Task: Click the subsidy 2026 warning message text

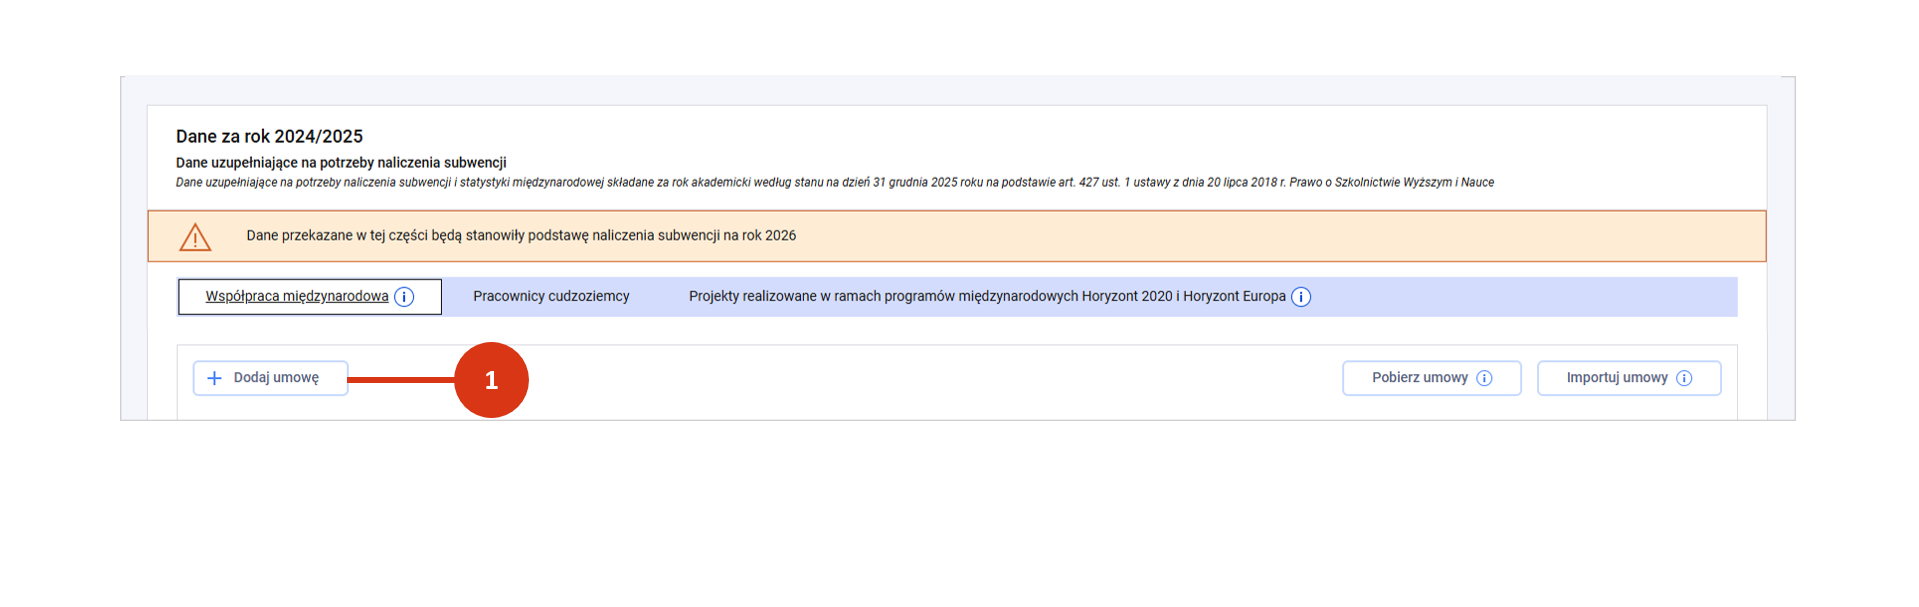Action: (521, 236)
